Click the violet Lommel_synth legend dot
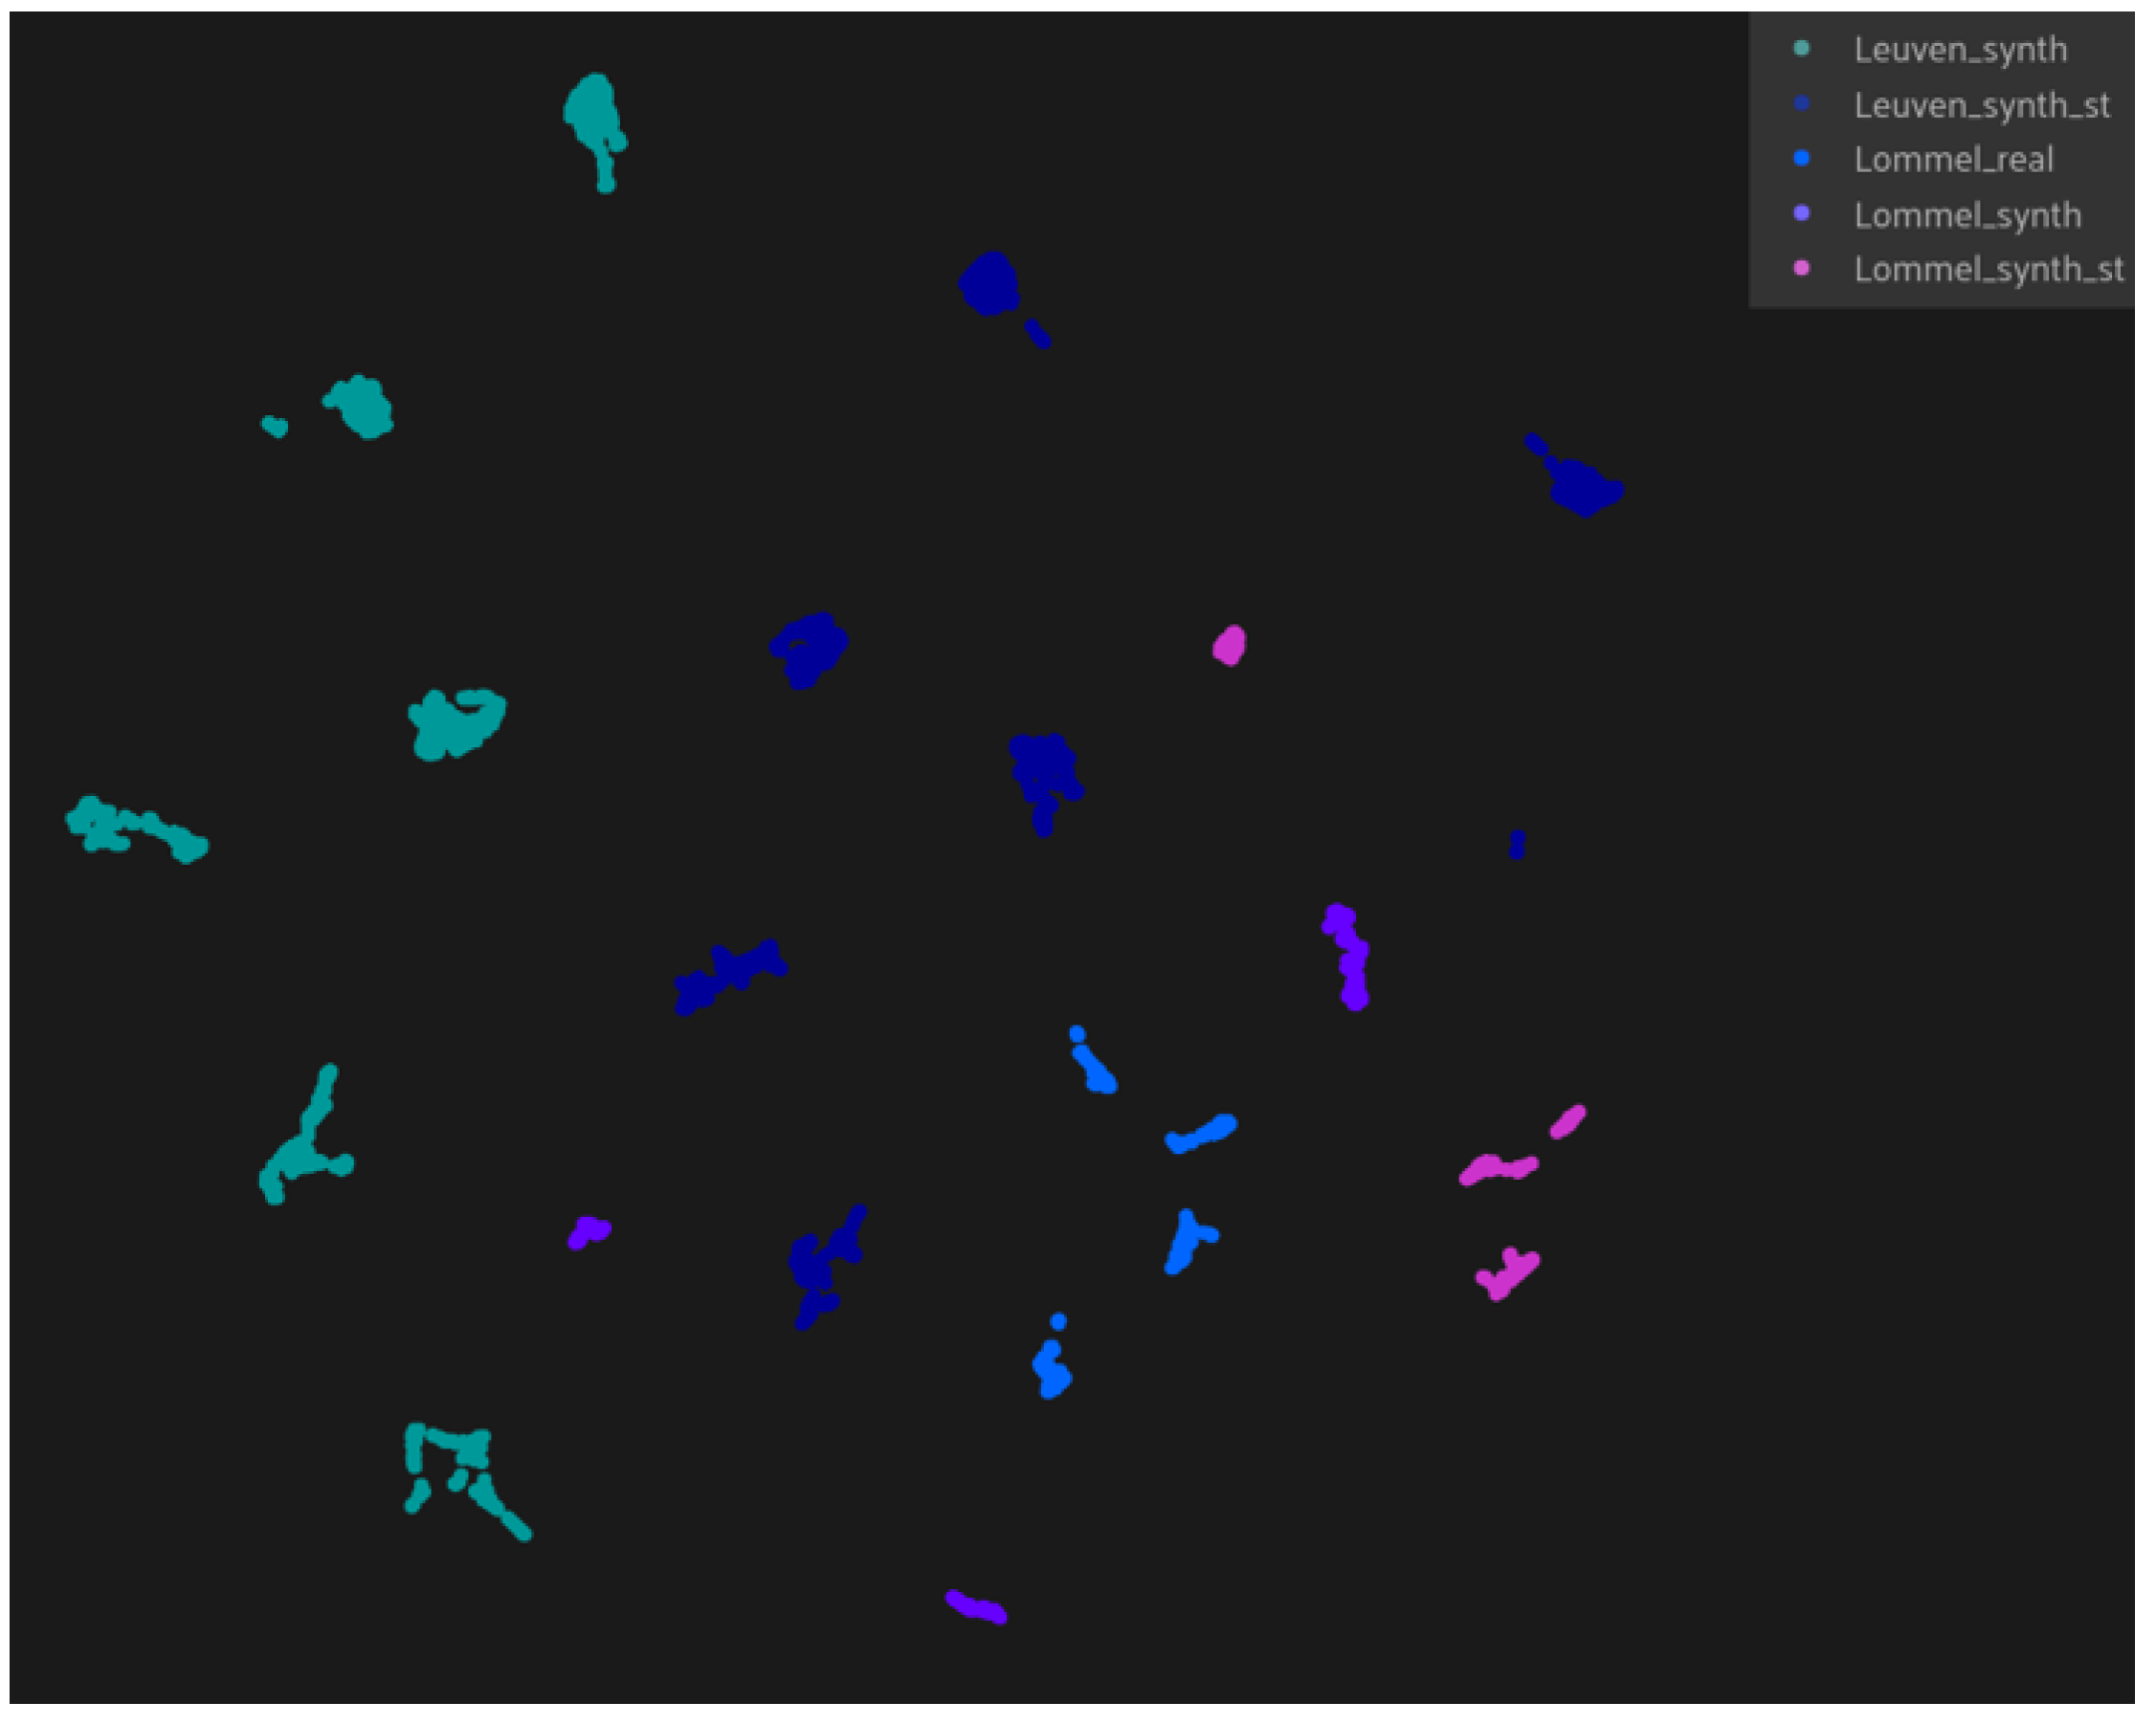The height and width of the screenshot is (1724, 2156). click(x=1801, y=213)
